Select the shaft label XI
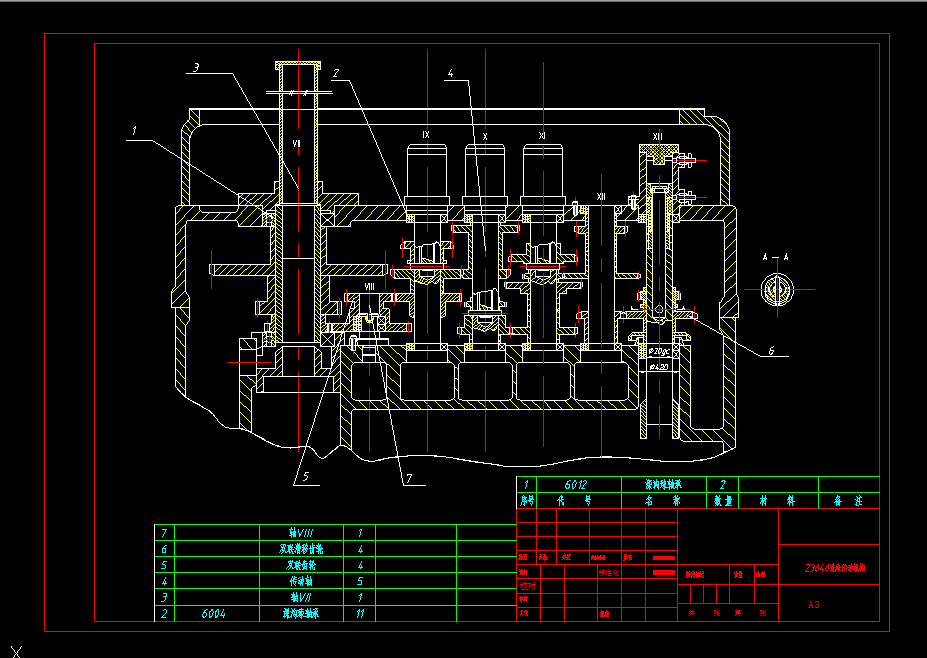The image size is (927, 658). click(542, 136)
